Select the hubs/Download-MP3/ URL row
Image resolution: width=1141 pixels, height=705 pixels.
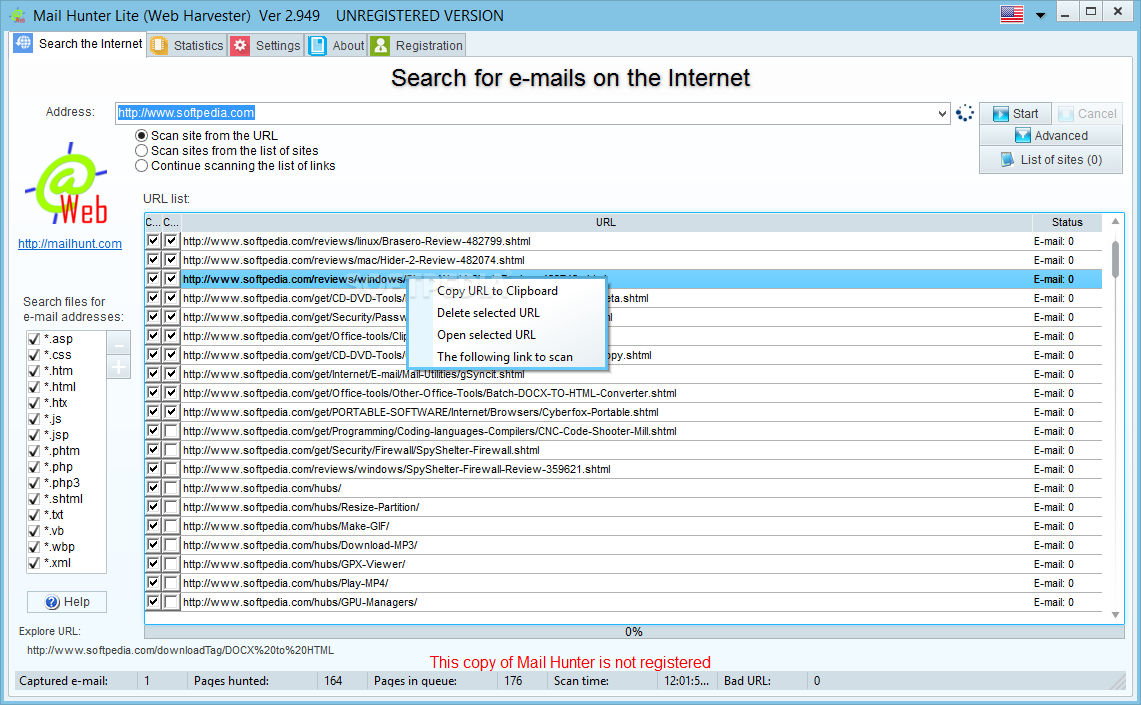[x=624, y=545]
